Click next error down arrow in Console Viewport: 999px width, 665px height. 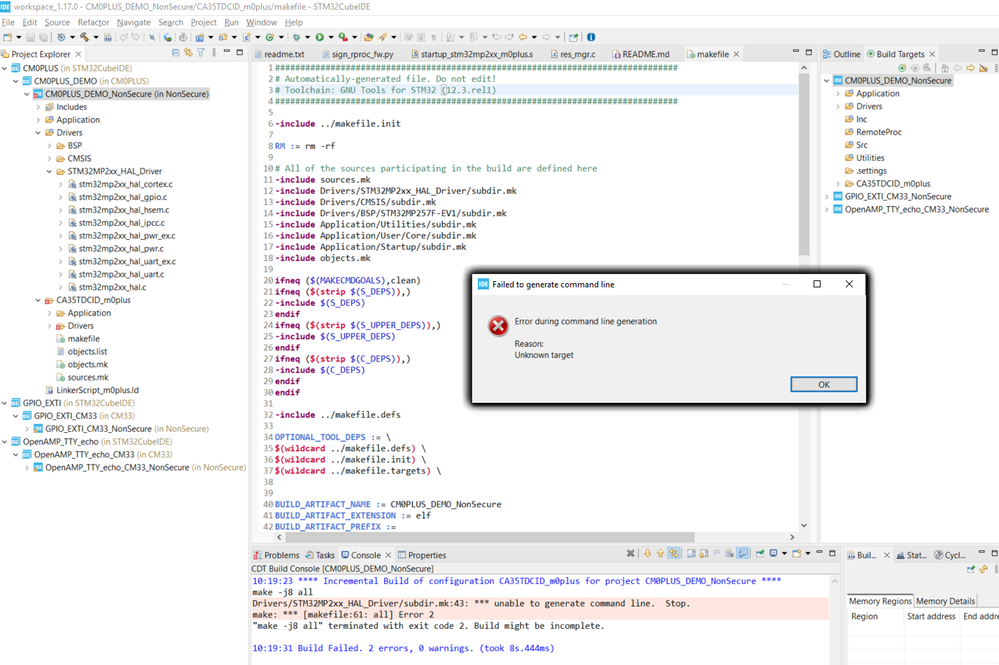(x=647, y=554)
